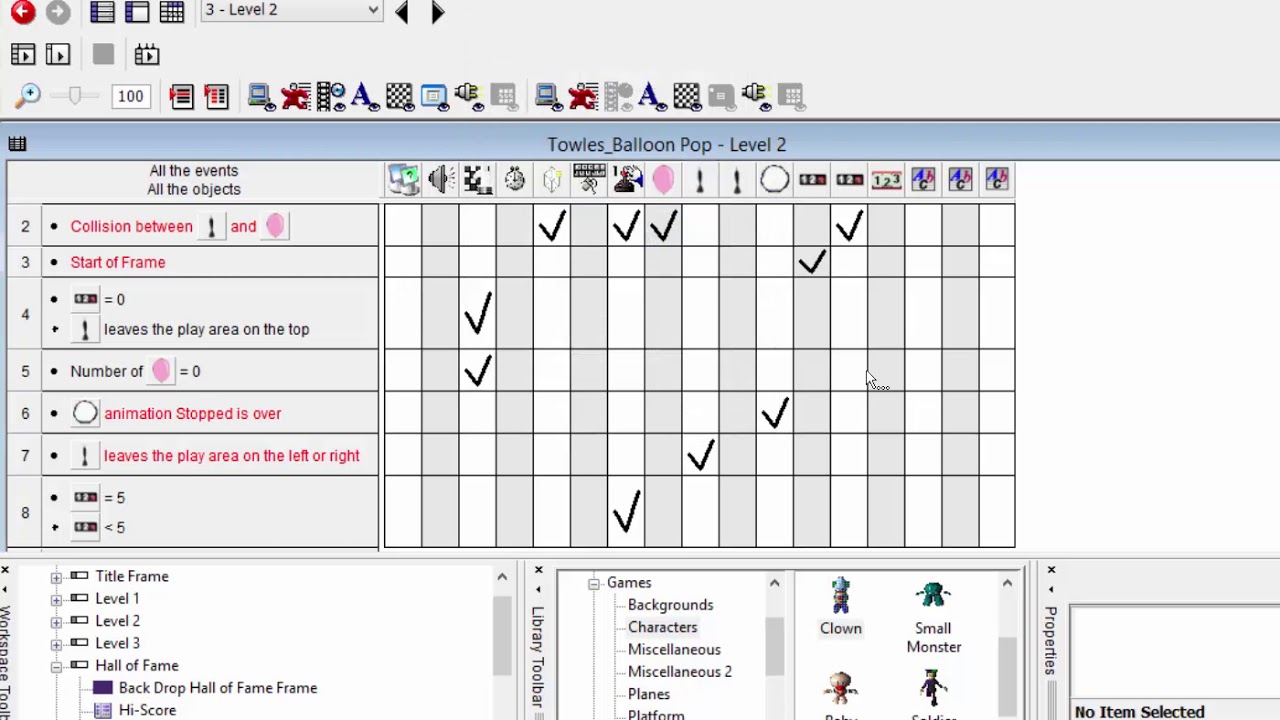The height and width of the screenshot is (720, 1280).
Task: Select Back Drop Hall of Fame Frame item
Action: pyautogui.click(x=217, y=688)
